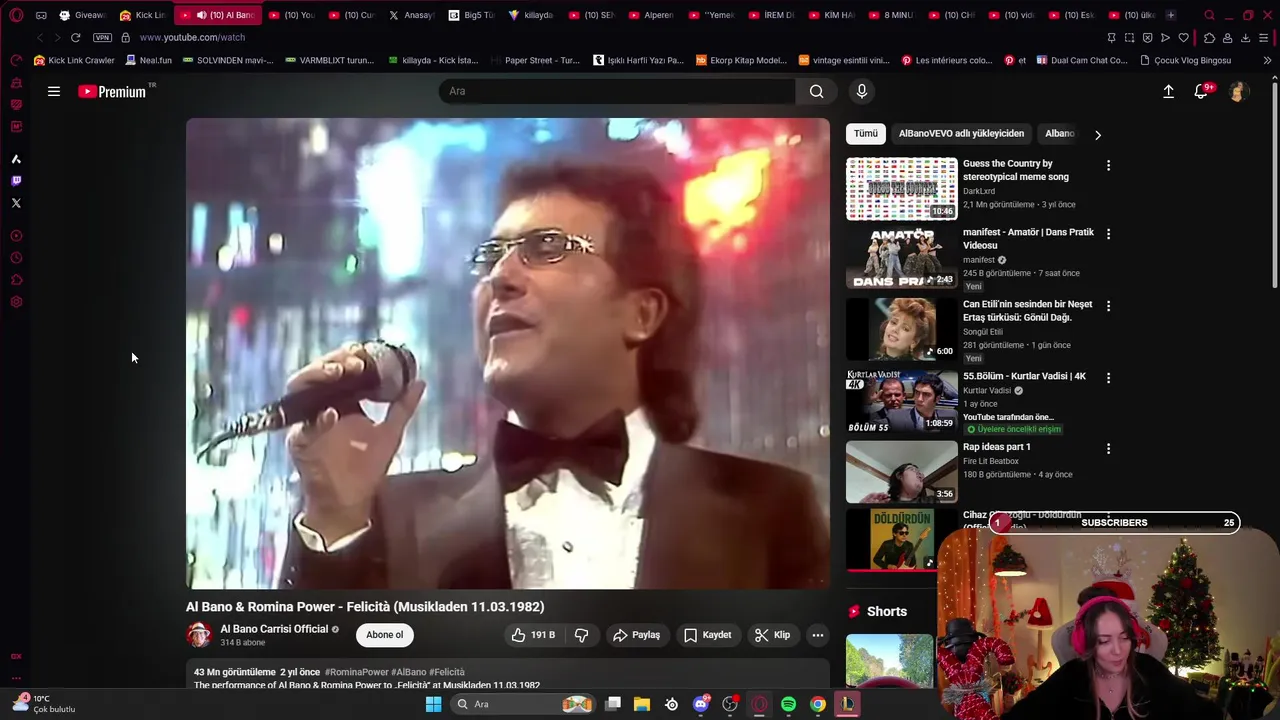1280x720 pixels.
Task: Open File Explorer from taskbar
Action: click(x=642, y=704)
